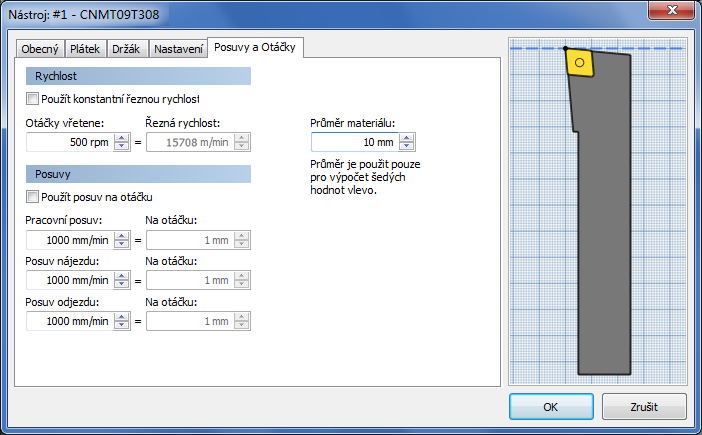Increase spindle speed with up arrow
Viewport: 702px width, 435px height.
coord(121,138)
